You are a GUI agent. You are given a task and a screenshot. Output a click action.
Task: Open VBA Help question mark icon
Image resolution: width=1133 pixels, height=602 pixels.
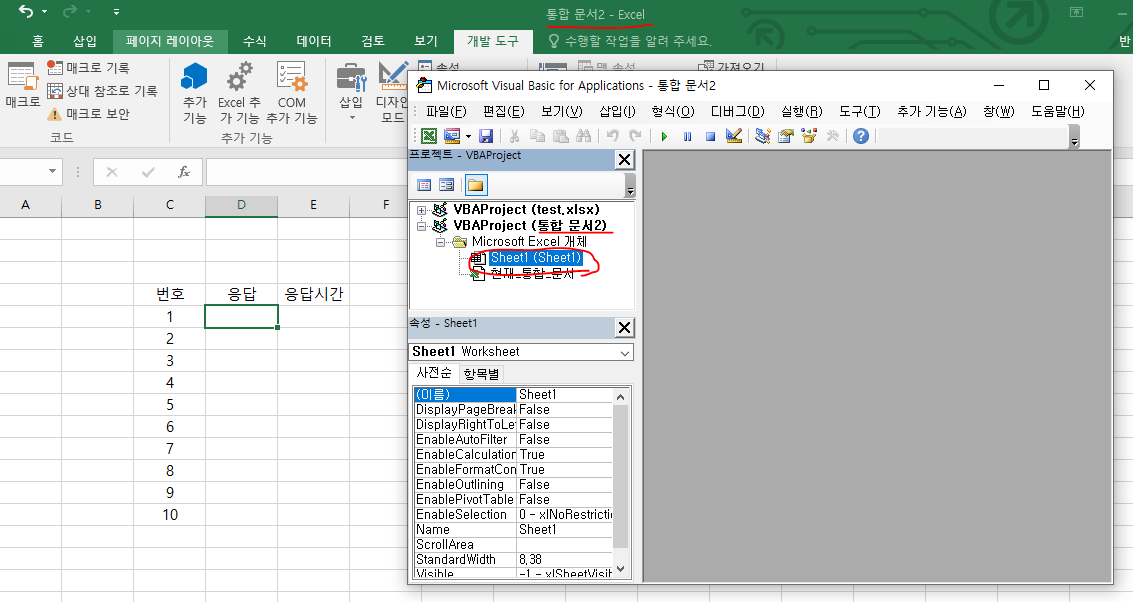[861, 136]
